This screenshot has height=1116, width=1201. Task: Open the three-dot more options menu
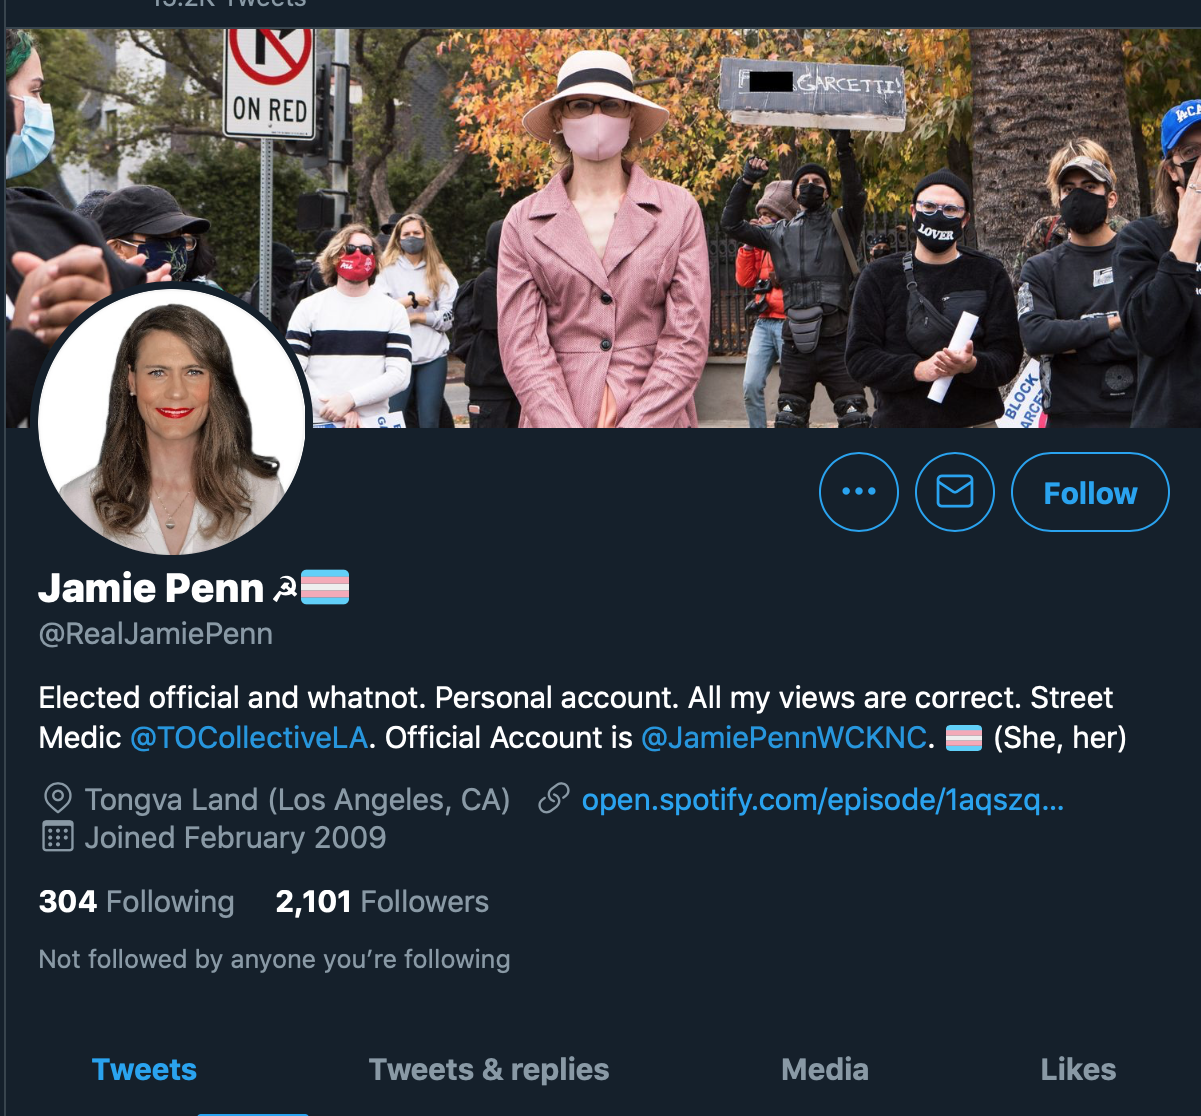point(858,491)
